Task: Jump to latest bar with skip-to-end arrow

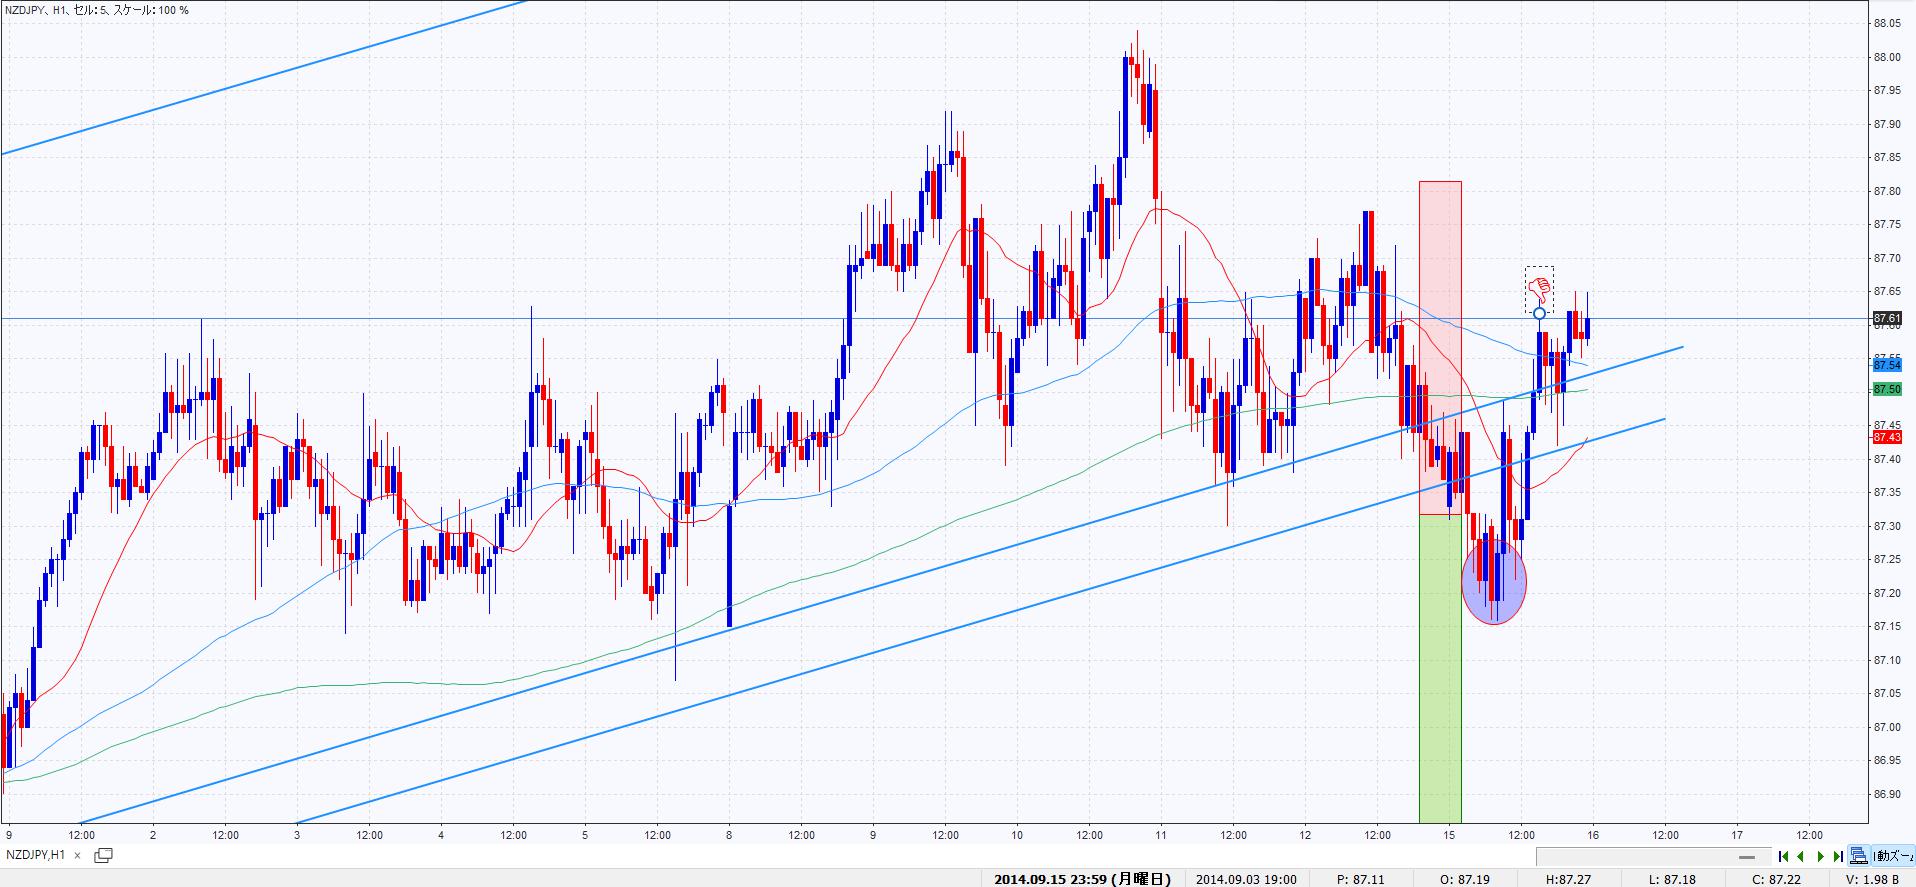Action: (x=1838, y=856)
